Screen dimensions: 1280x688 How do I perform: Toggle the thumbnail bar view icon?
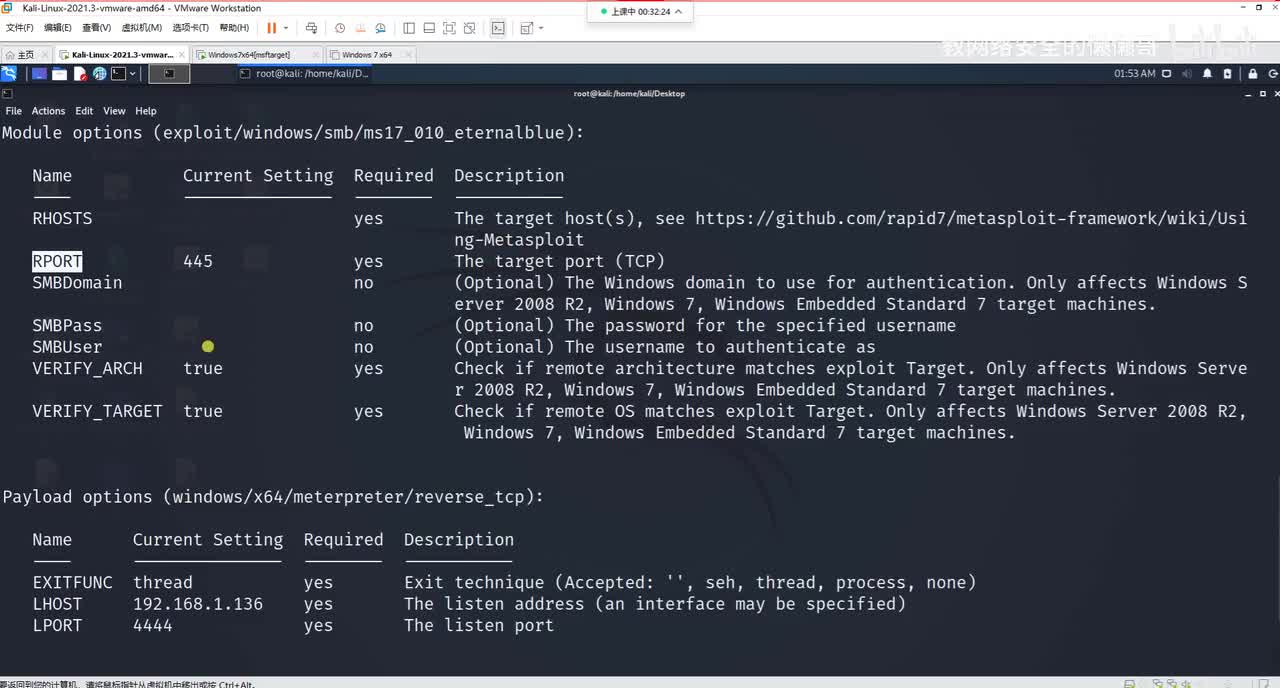click(x=429, y=28)
